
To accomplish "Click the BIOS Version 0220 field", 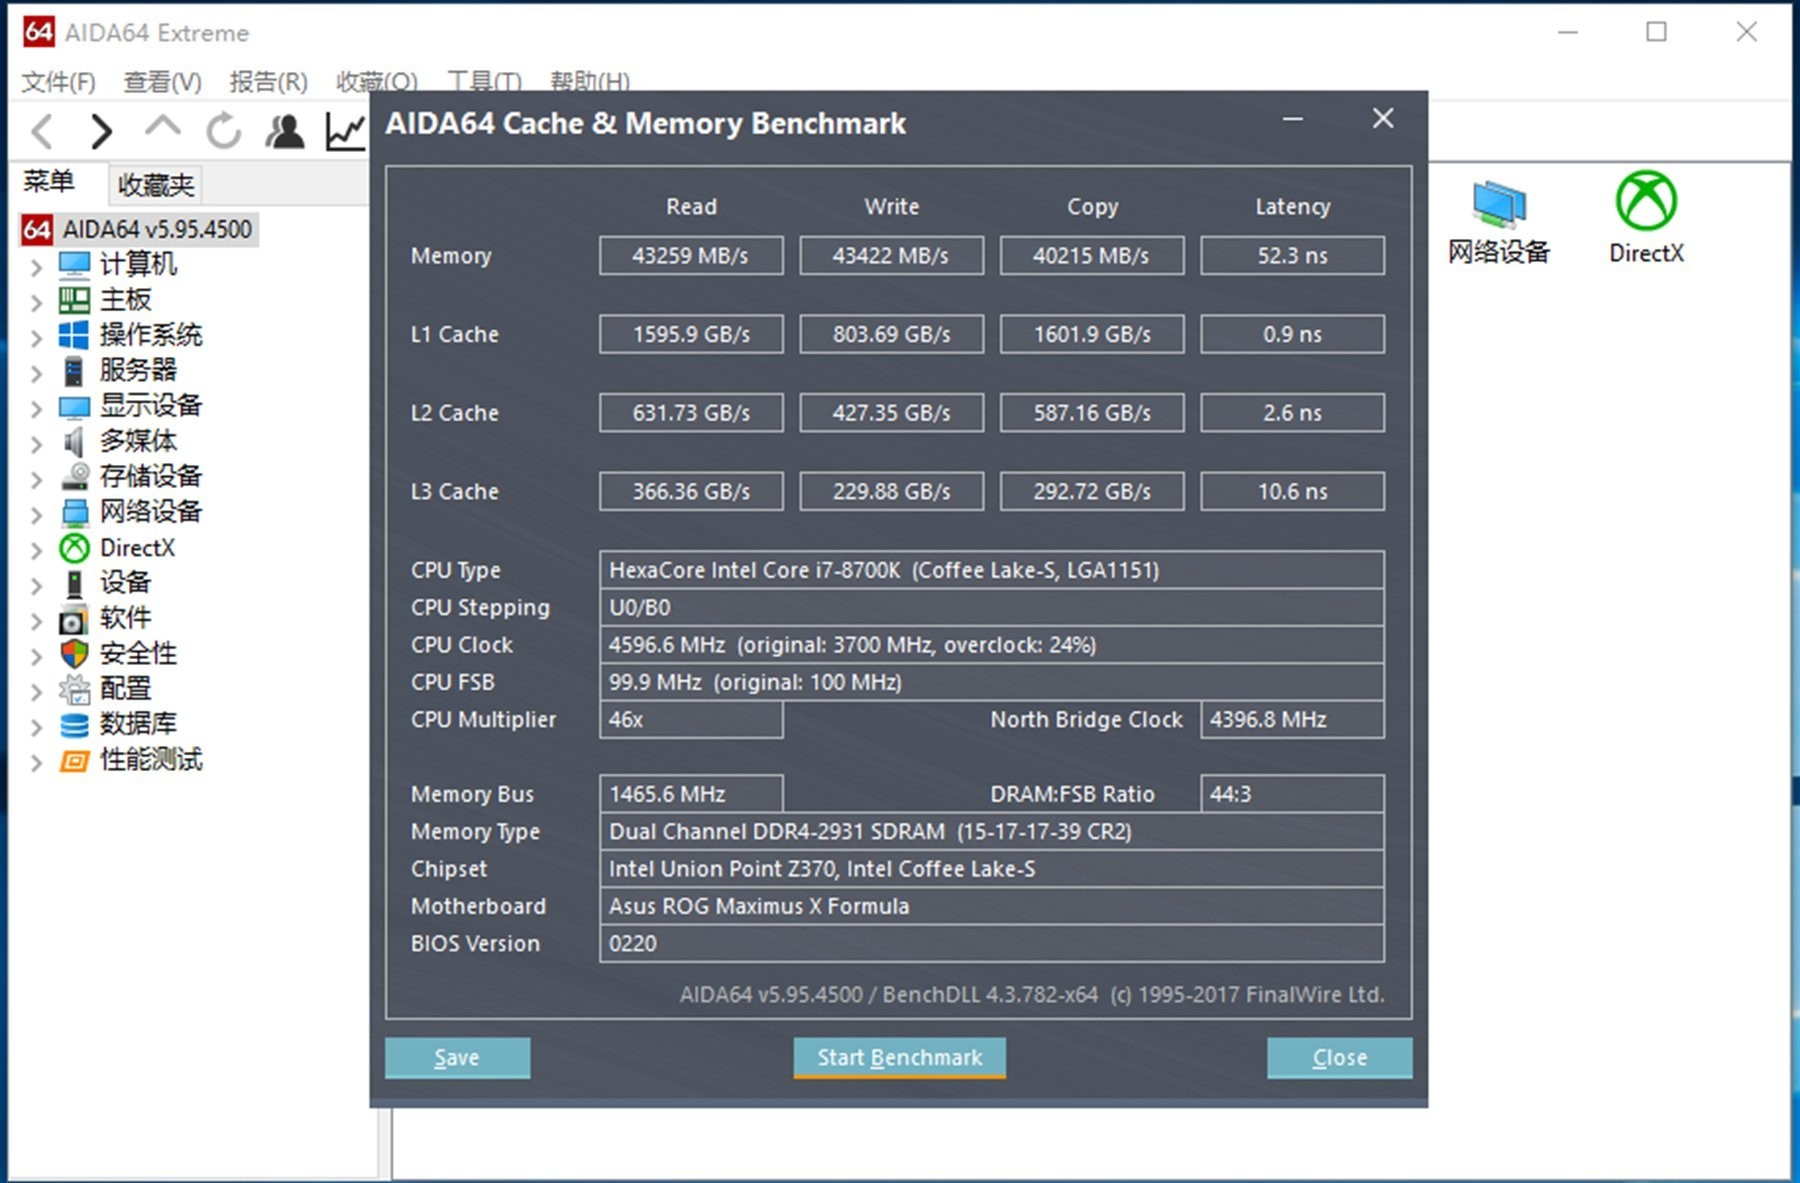I will click(x=992, y=944).
